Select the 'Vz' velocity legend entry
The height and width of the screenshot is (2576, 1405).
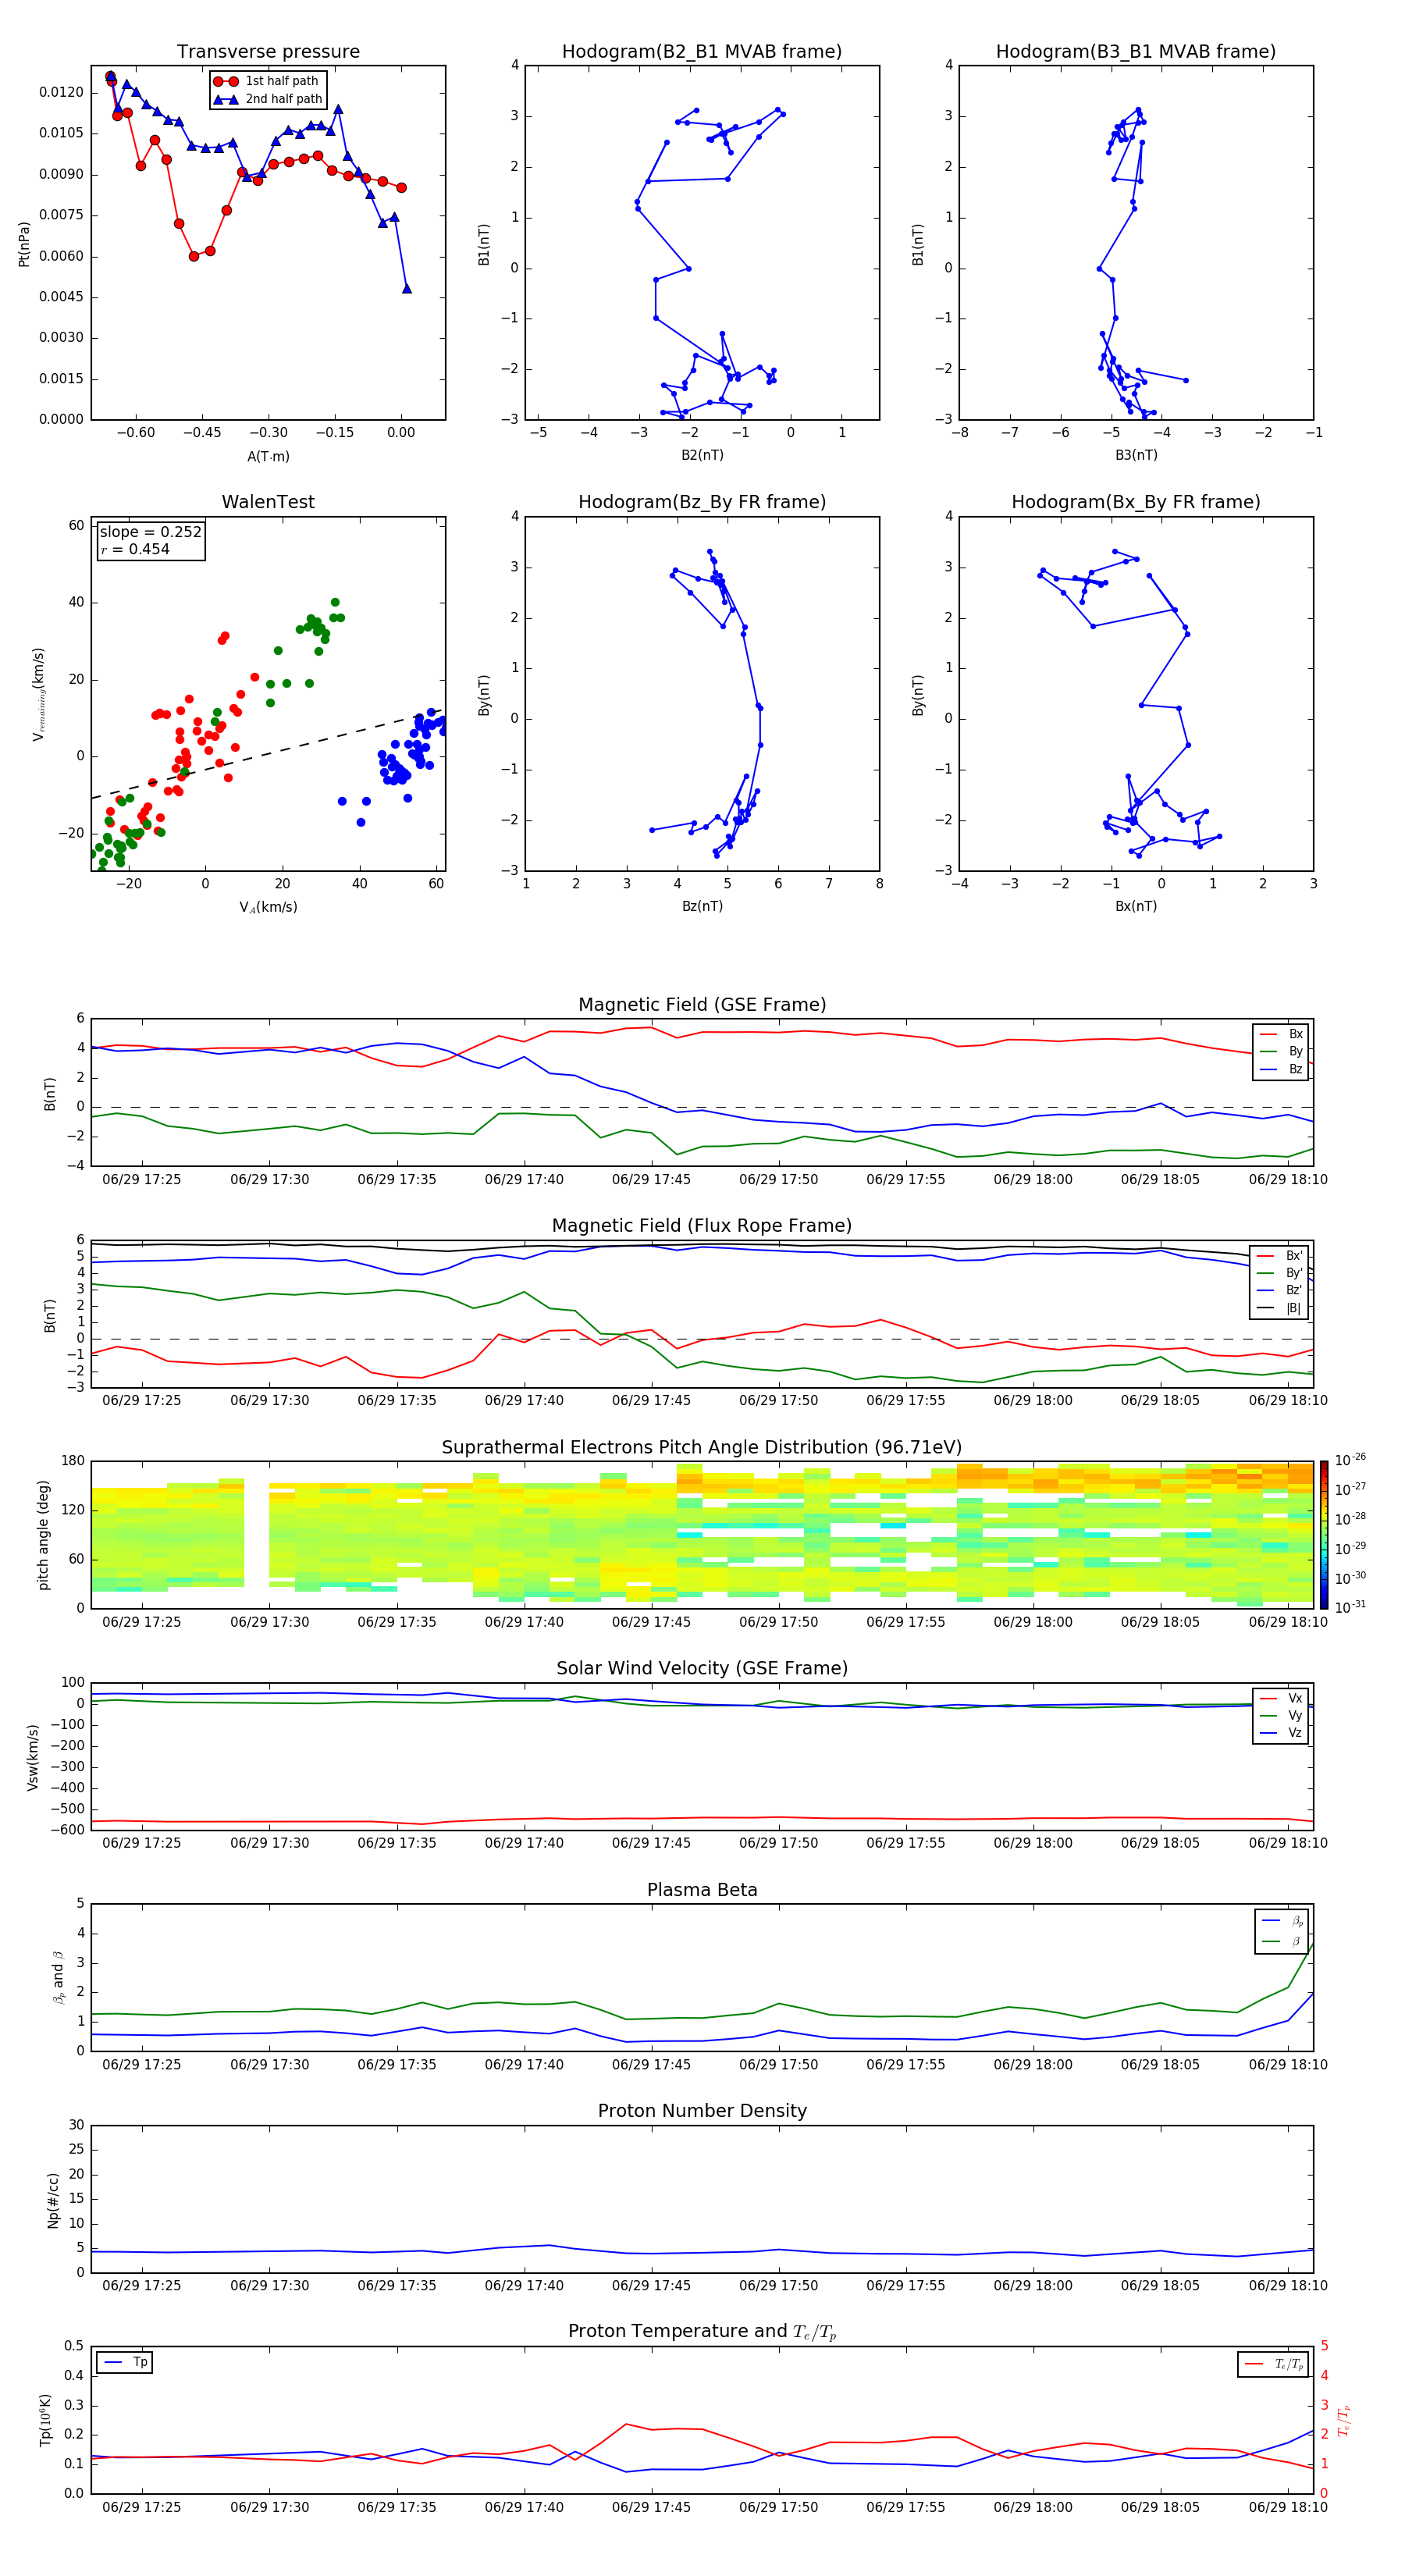coord(1282,1733)
